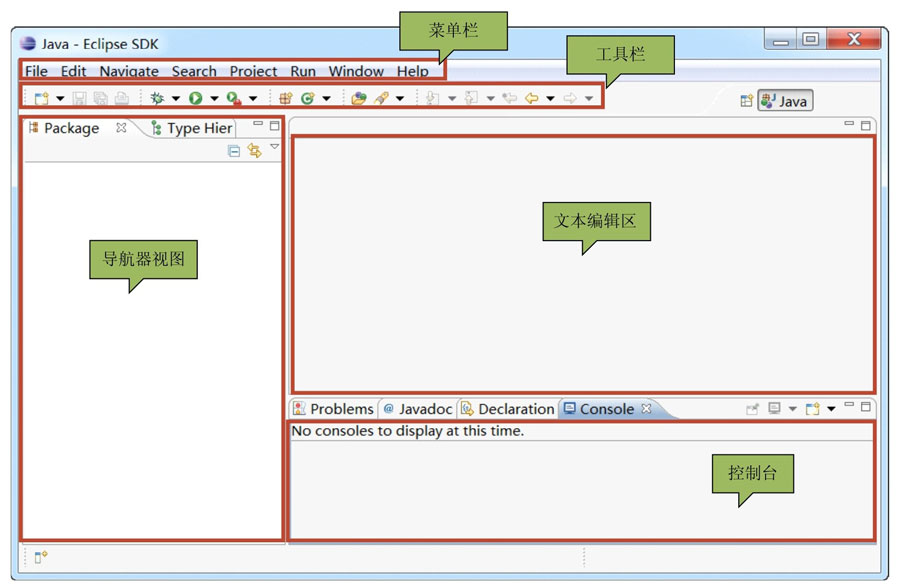
Task: Open the Project menu
Action: point(253,71)
